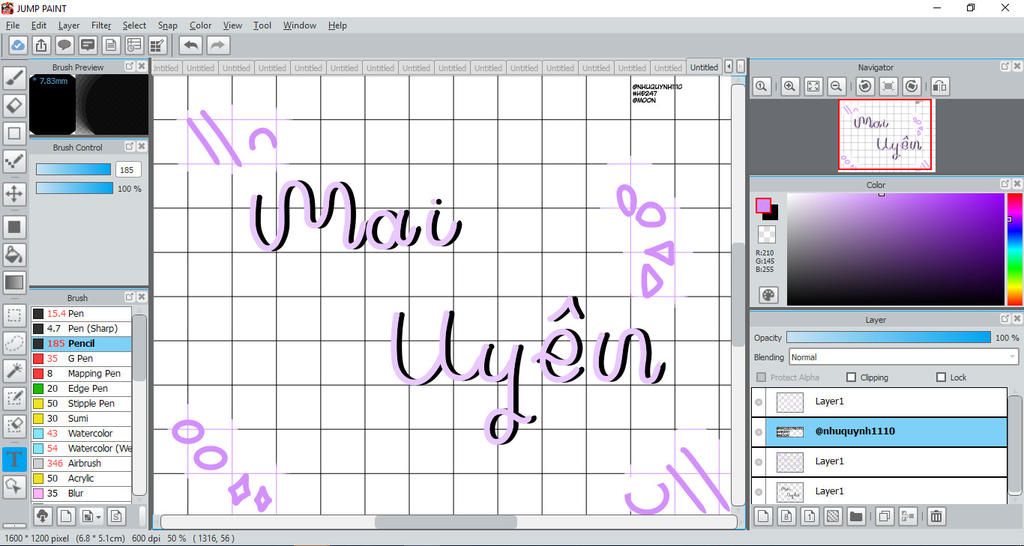Enable the Protect Alpha checkbox
This screenshot has height=546, width=1024.
coord(761,377)
